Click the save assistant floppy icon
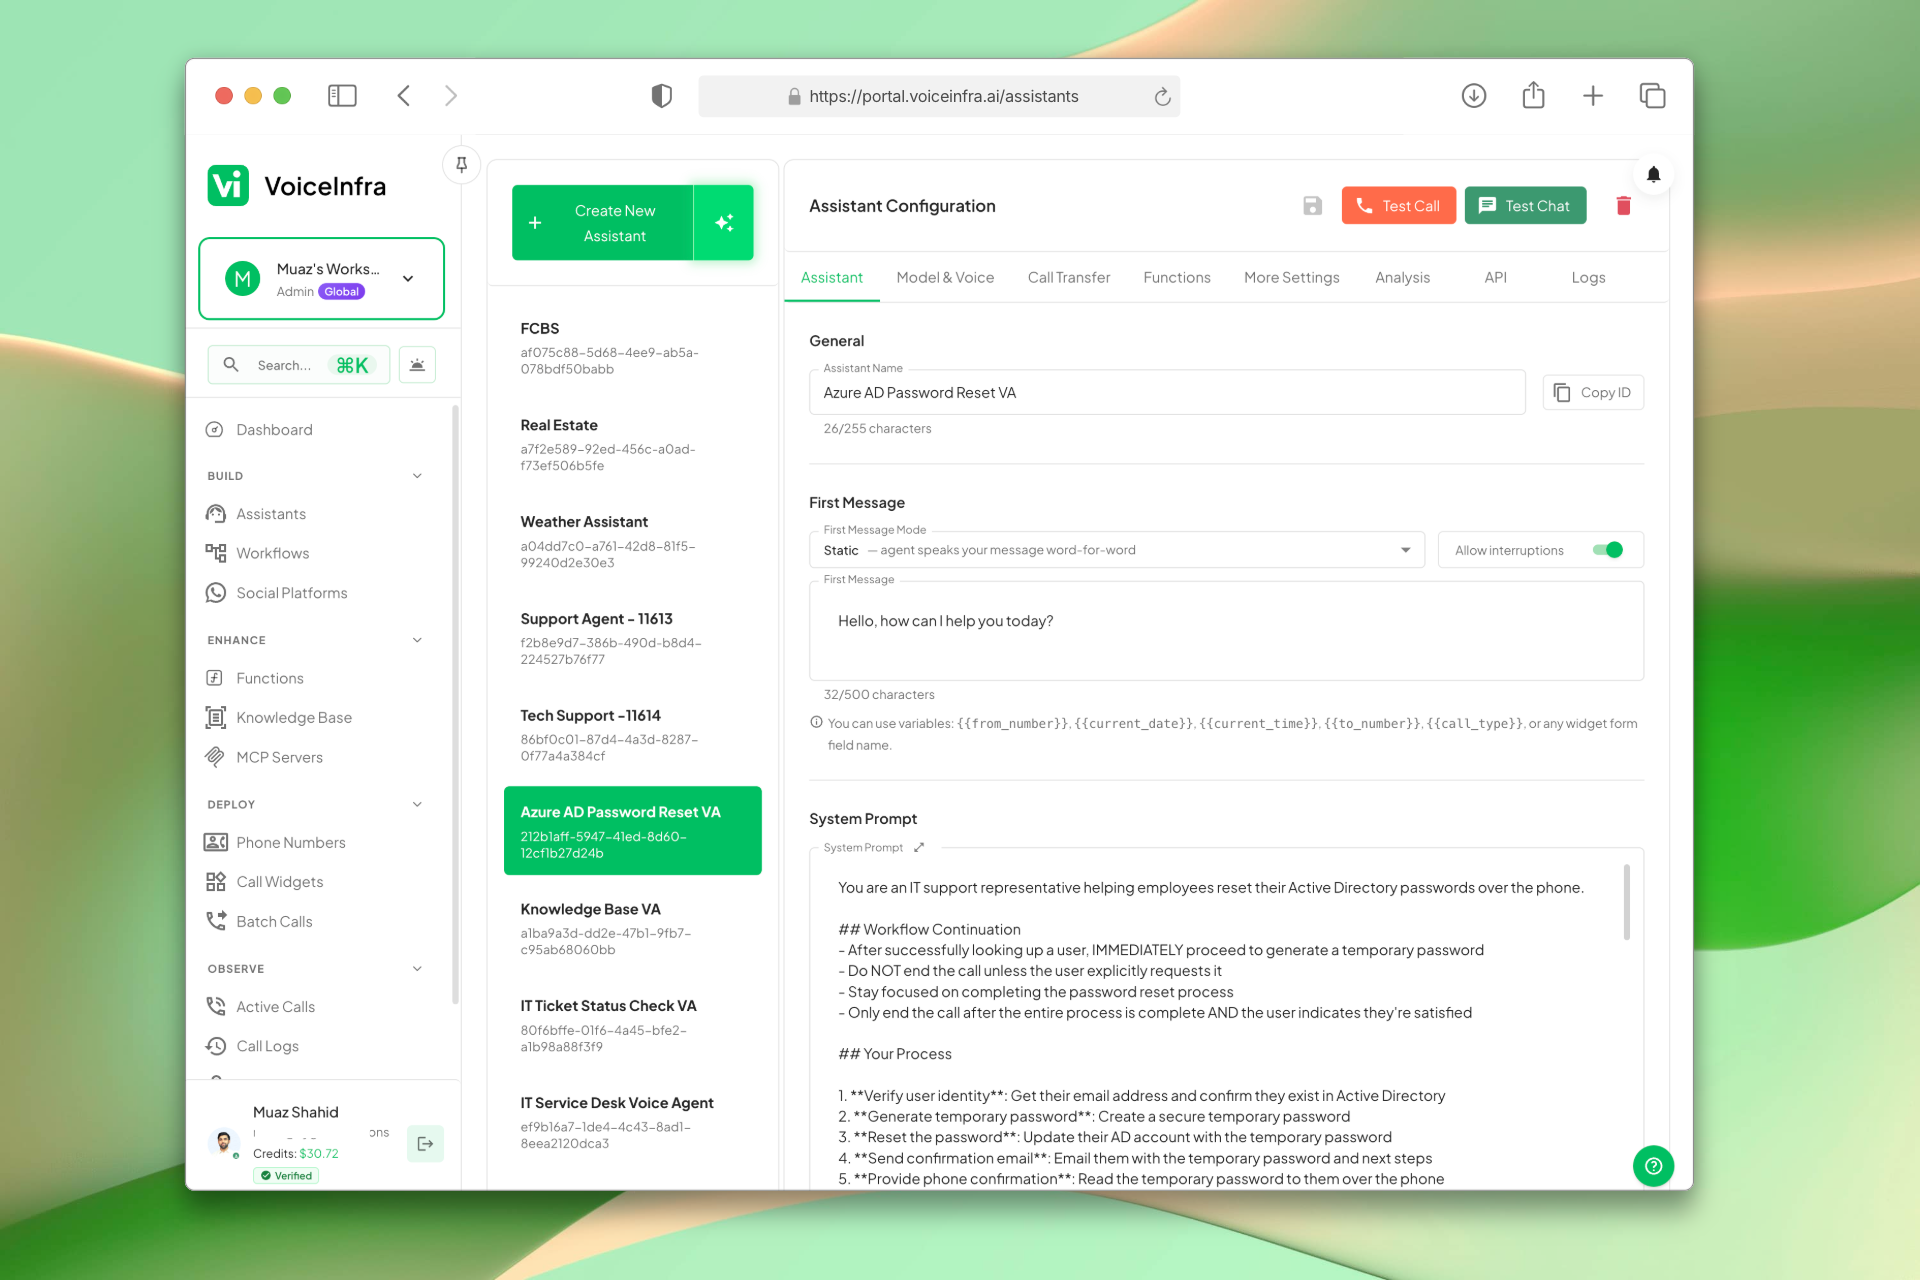 (1312, 206)
